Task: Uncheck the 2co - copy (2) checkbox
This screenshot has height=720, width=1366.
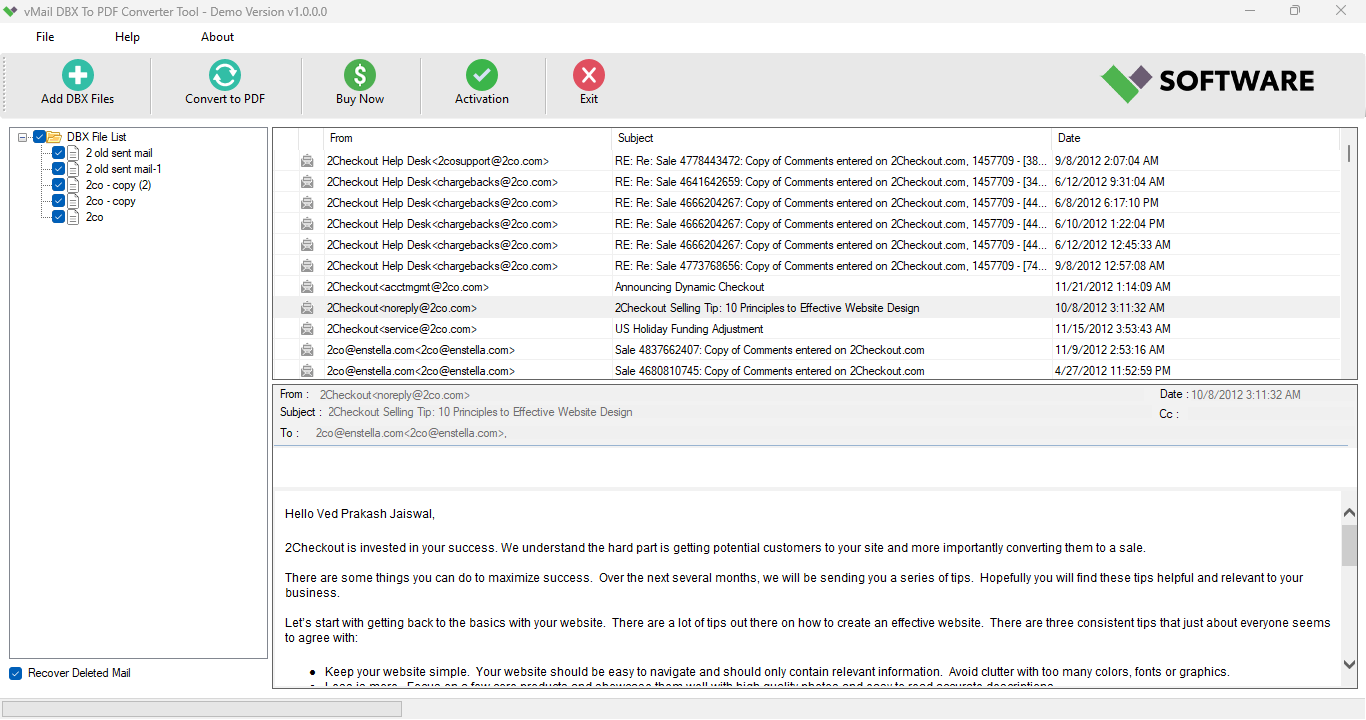Action: pos(58,184)
